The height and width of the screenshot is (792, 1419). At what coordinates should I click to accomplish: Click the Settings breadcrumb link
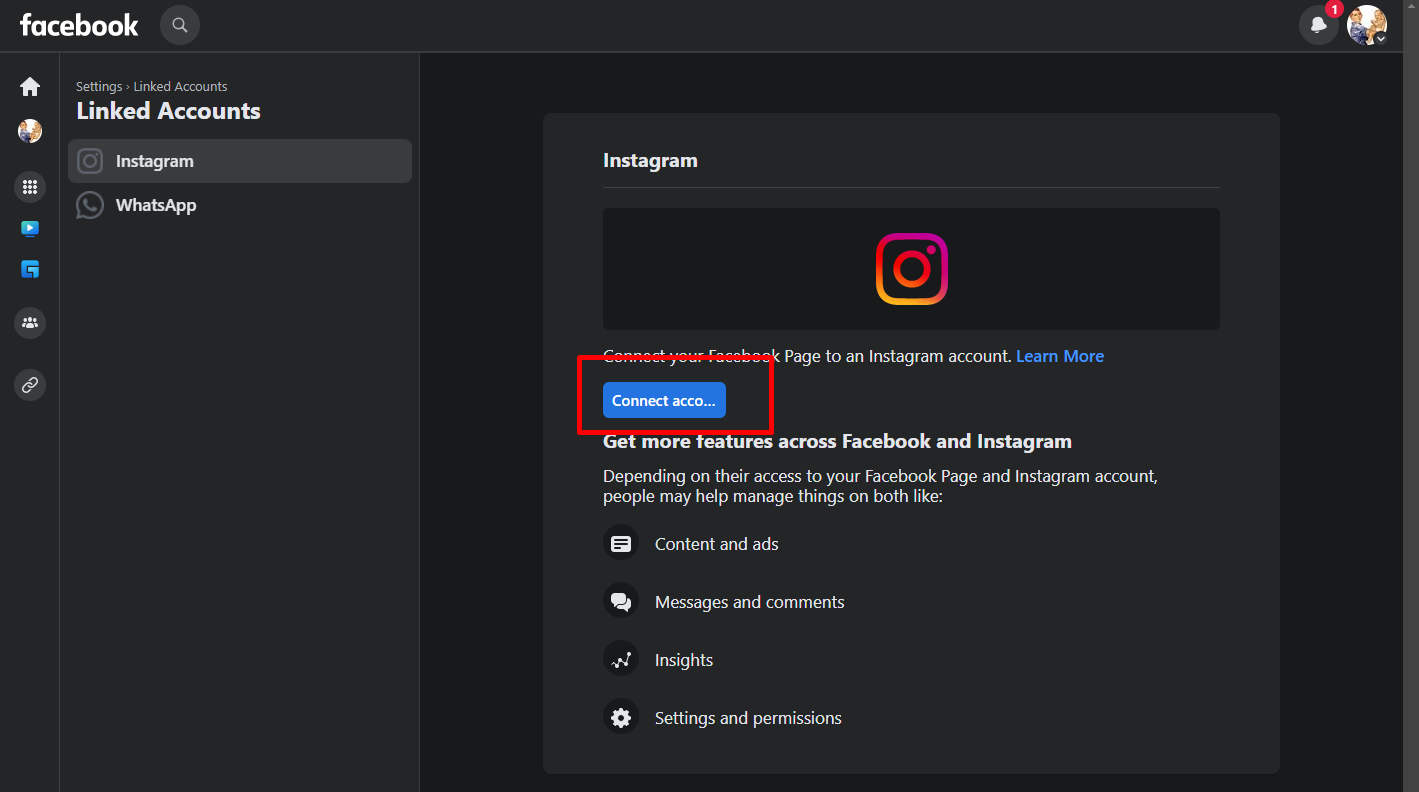(x=99, y=87)
